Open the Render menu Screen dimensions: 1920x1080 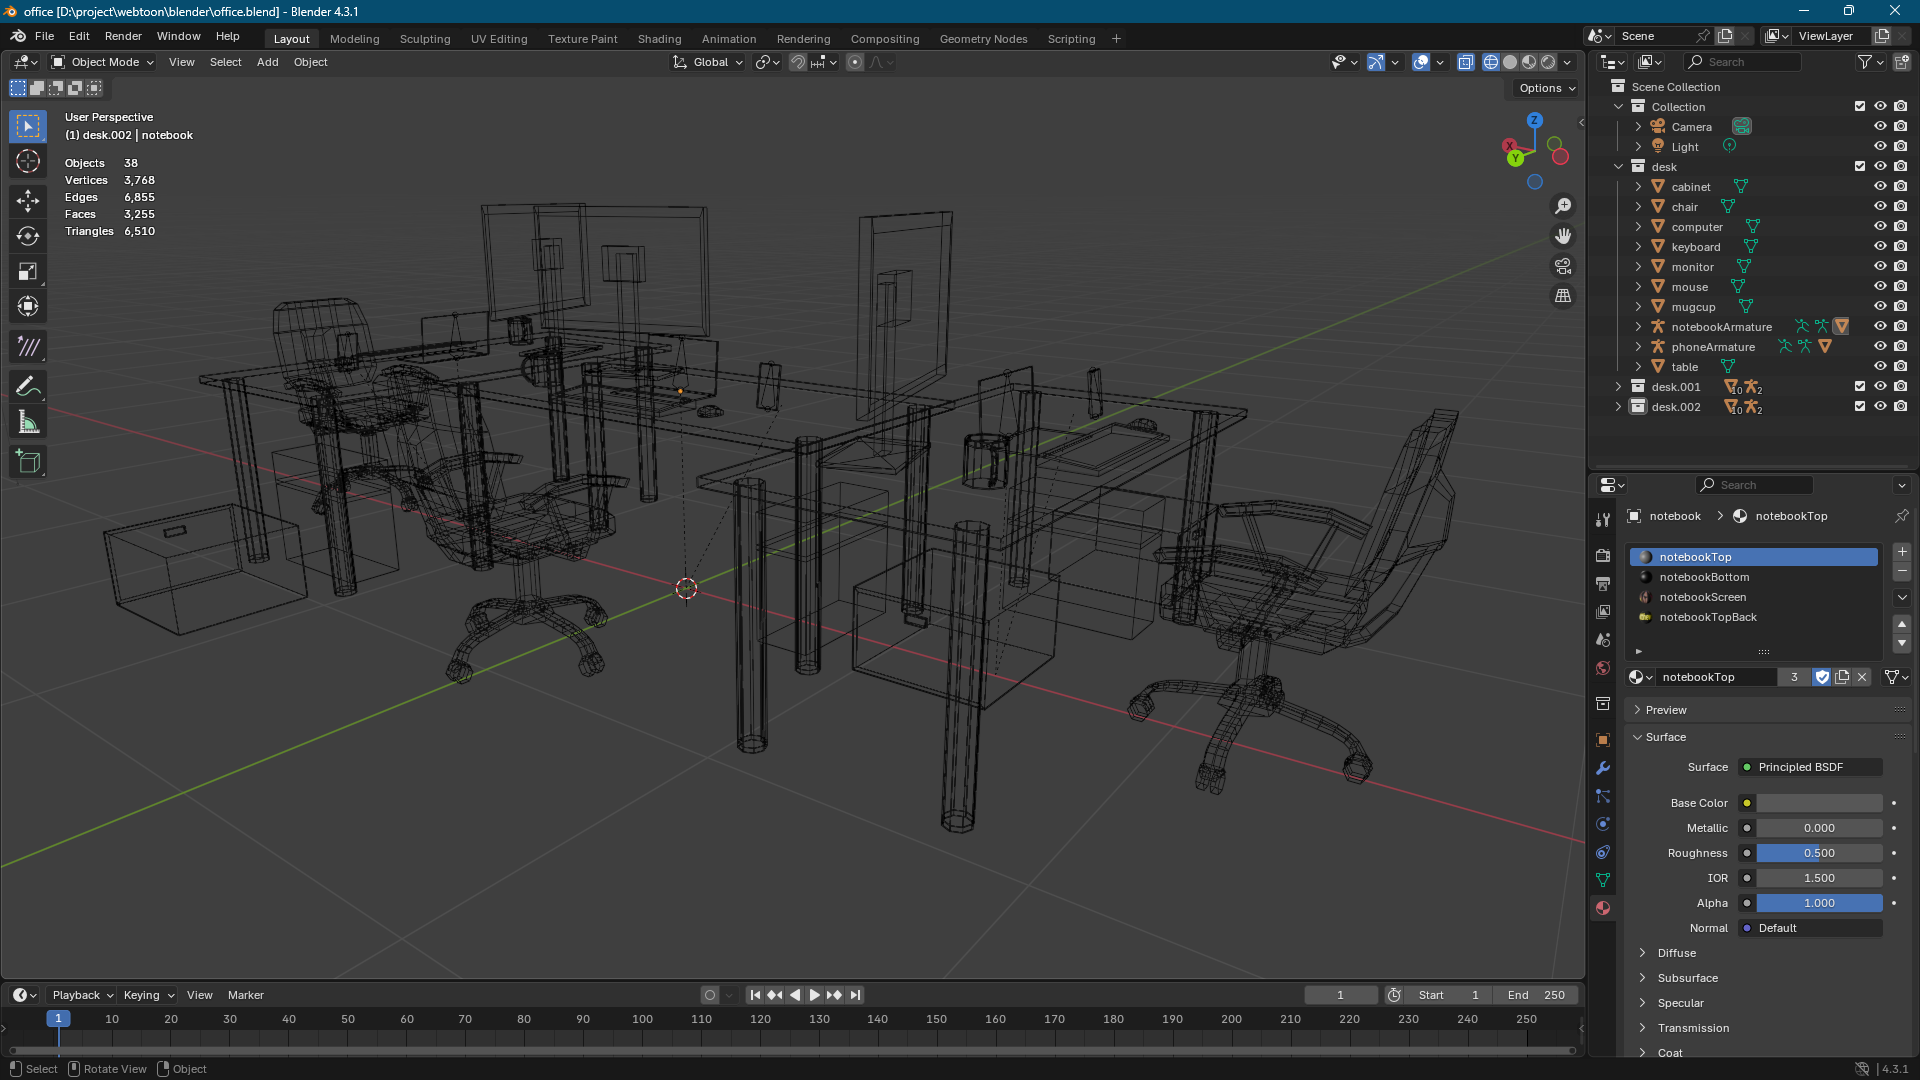click(123, 36)
